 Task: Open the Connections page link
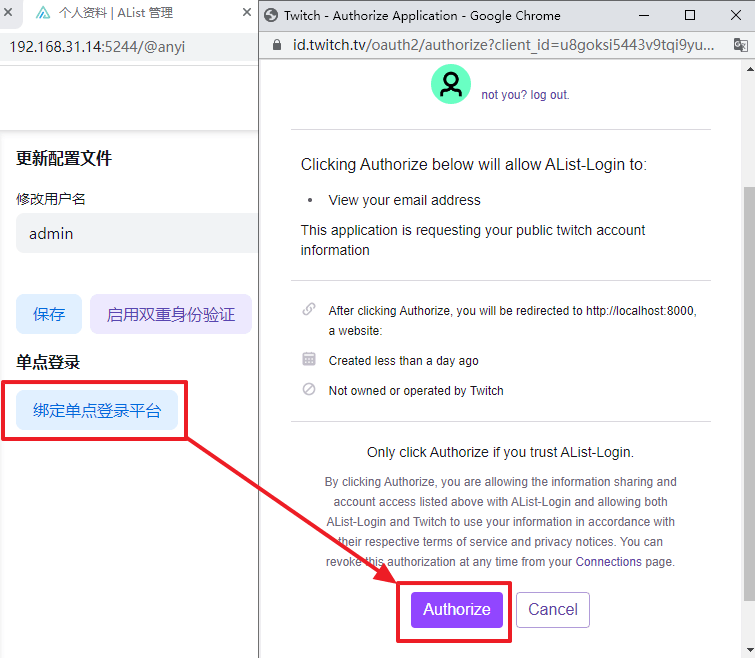coord(609,562)
